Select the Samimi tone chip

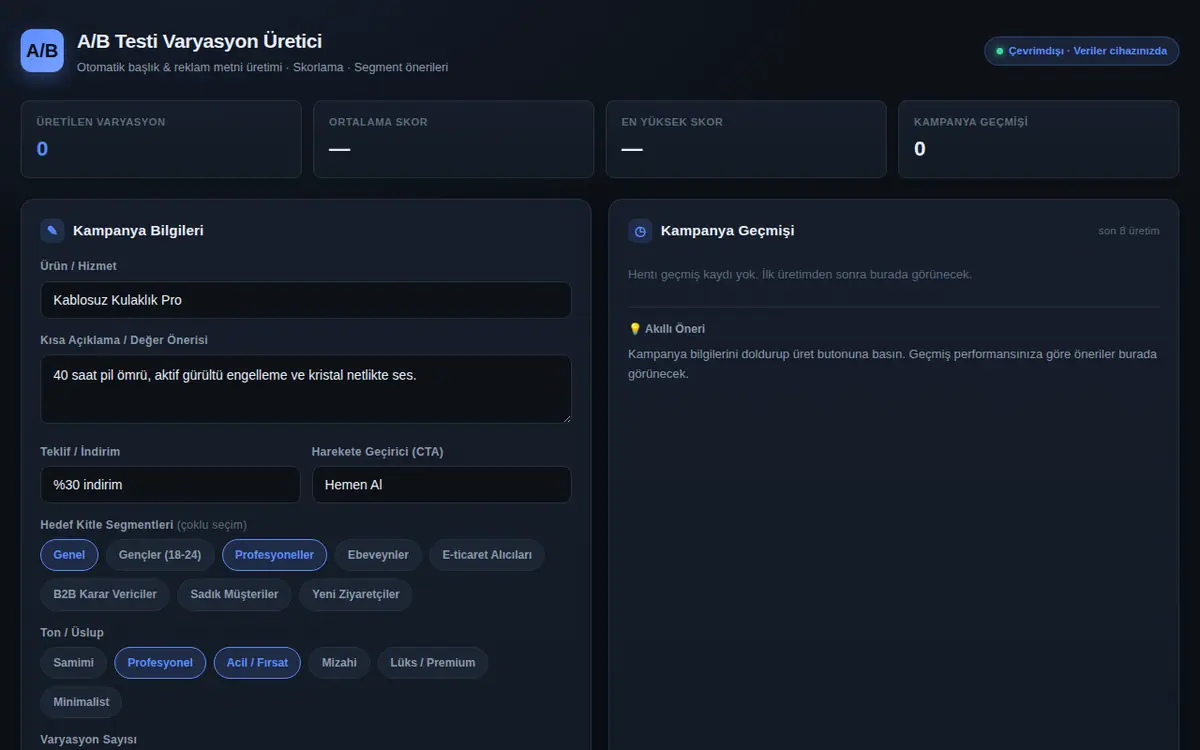click(x=74, y=663)
